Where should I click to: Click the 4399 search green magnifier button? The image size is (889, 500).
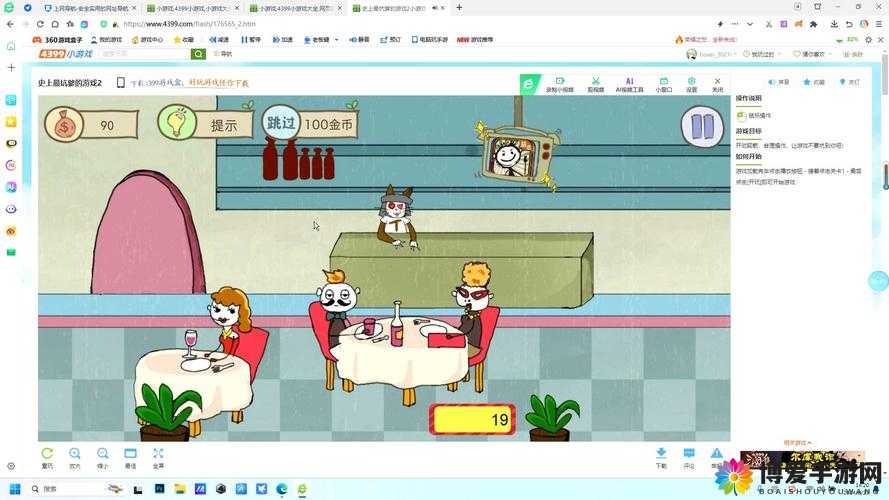pyautogui.click(x=198, y=53)
